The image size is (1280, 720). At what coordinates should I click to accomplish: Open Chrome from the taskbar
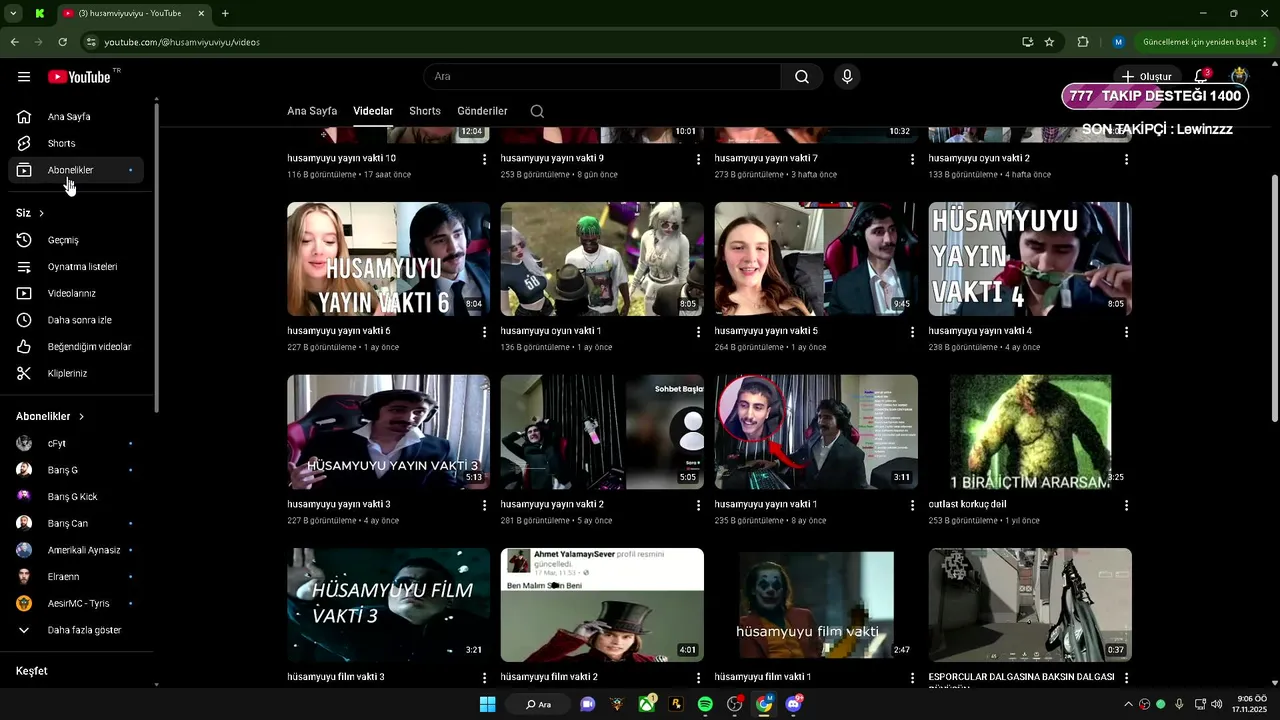(x=764, y=704)
